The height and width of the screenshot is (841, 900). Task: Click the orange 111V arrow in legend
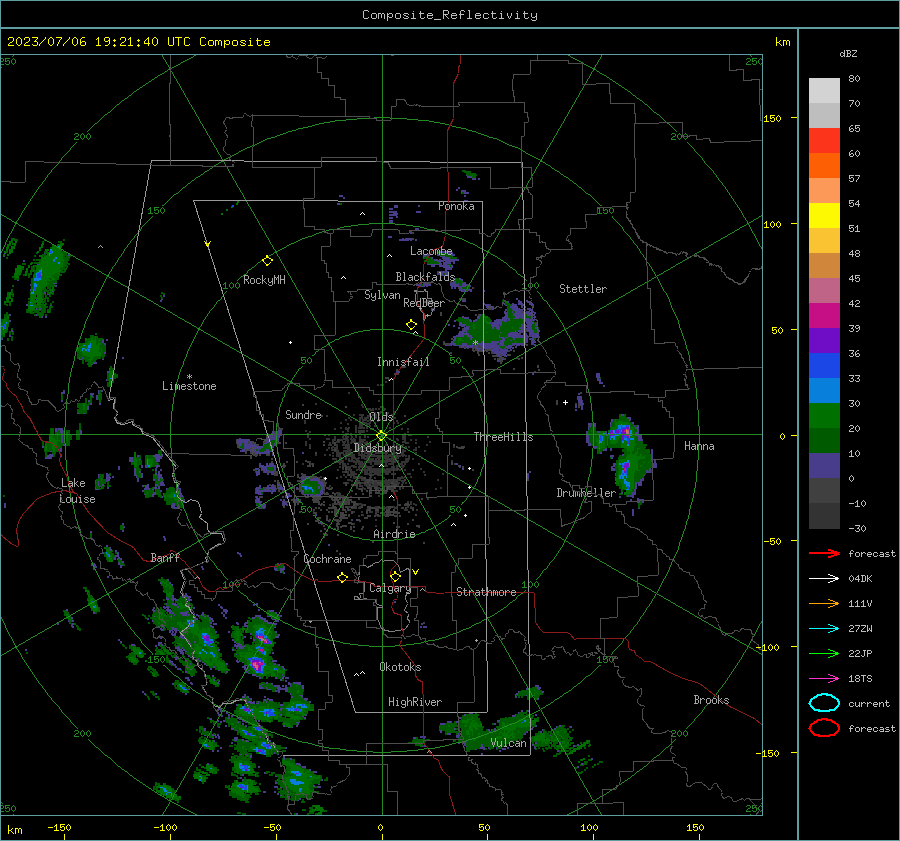(824, 603)
